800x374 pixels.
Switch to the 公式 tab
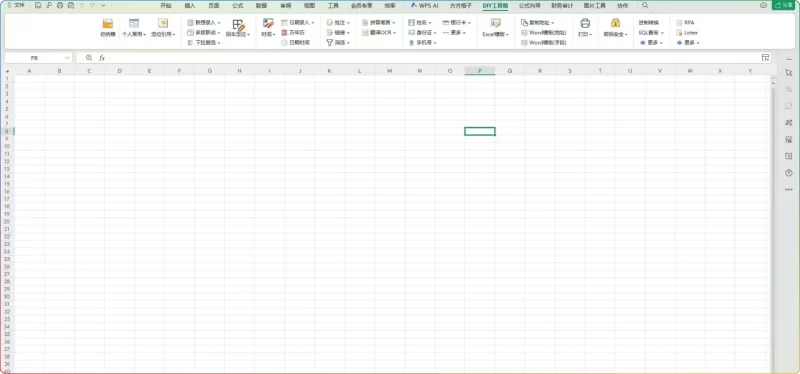point(237,5)
